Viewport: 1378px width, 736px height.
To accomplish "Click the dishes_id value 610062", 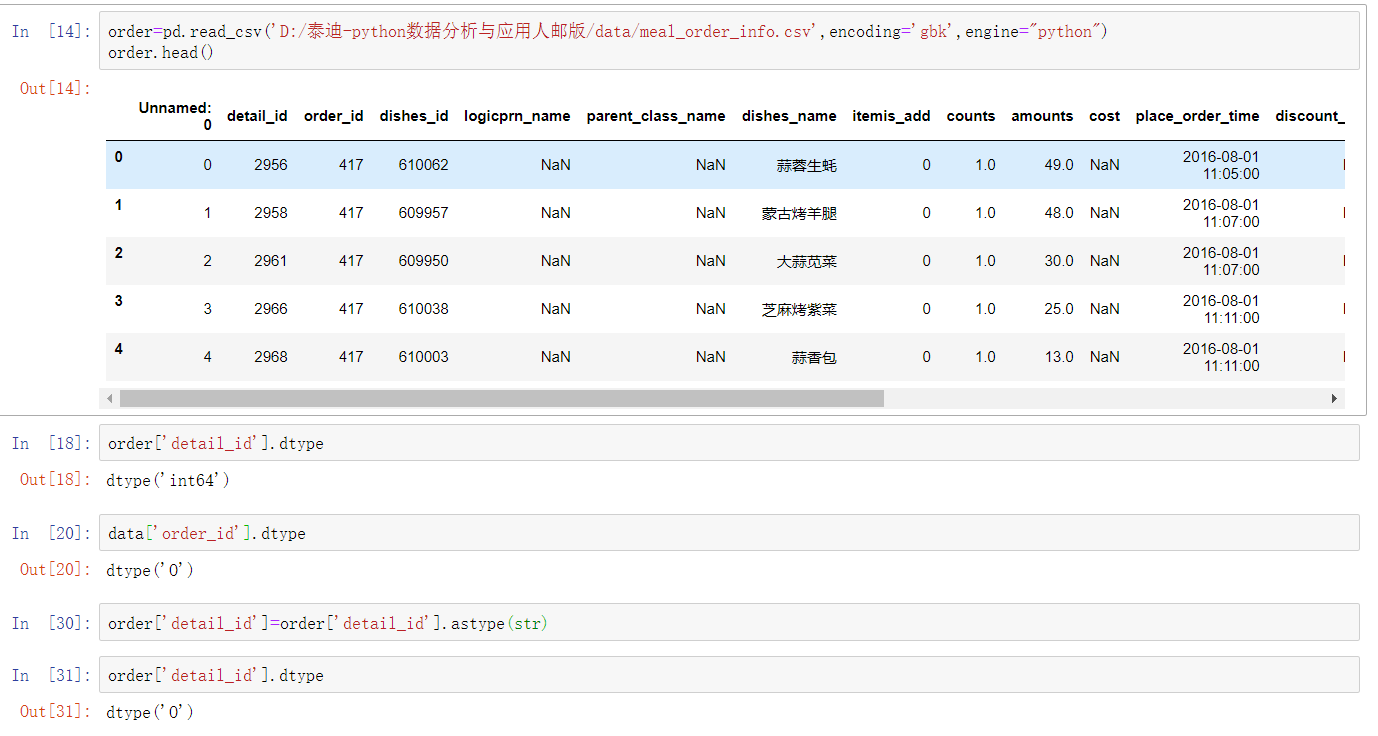I will (x=424, y=165).
